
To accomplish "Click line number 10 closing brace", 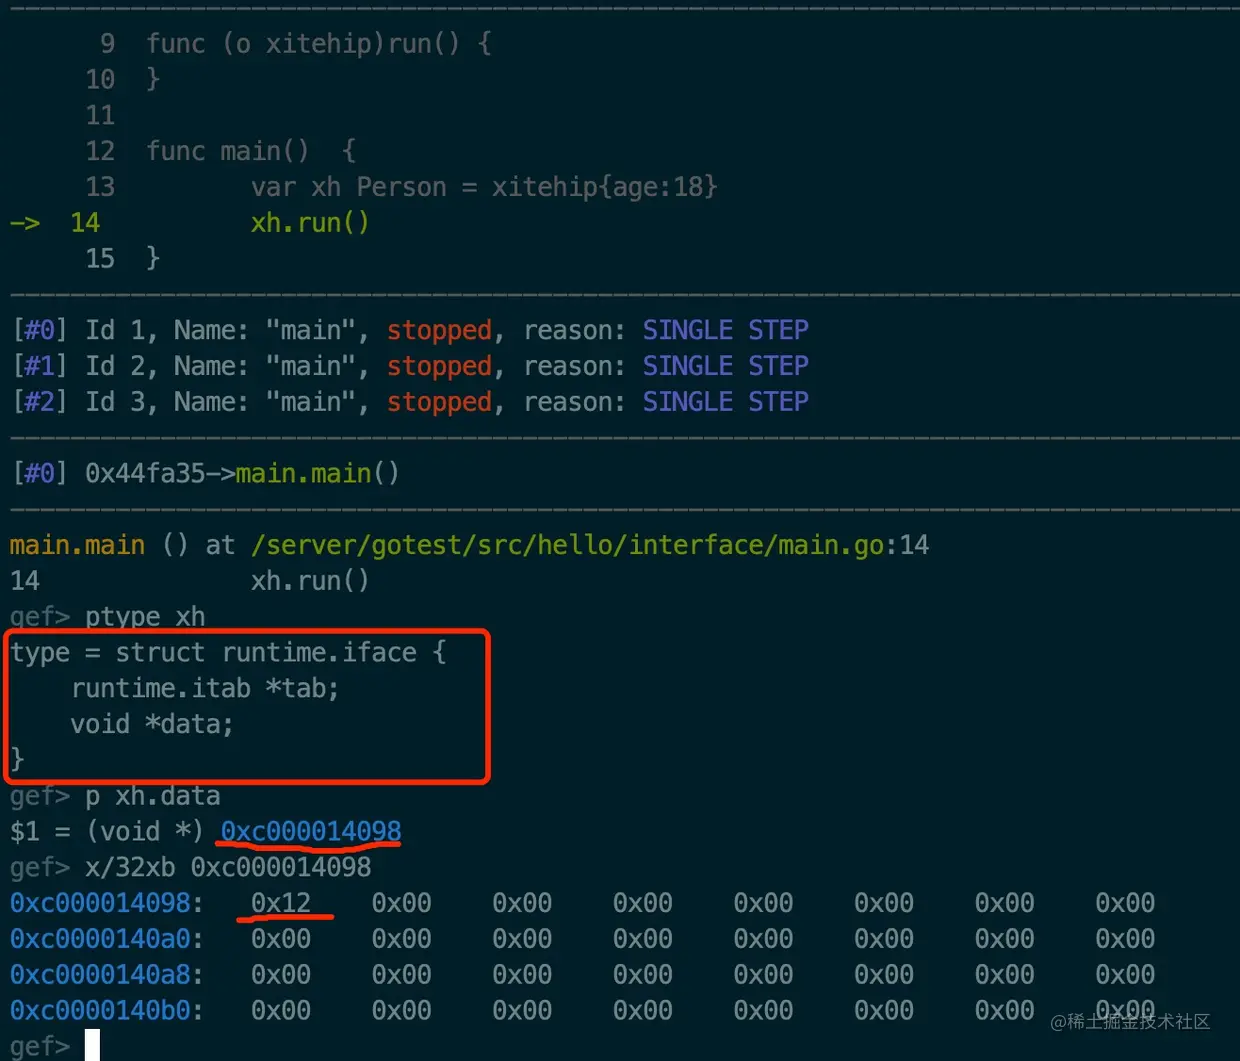I will [x=153, y=79].
